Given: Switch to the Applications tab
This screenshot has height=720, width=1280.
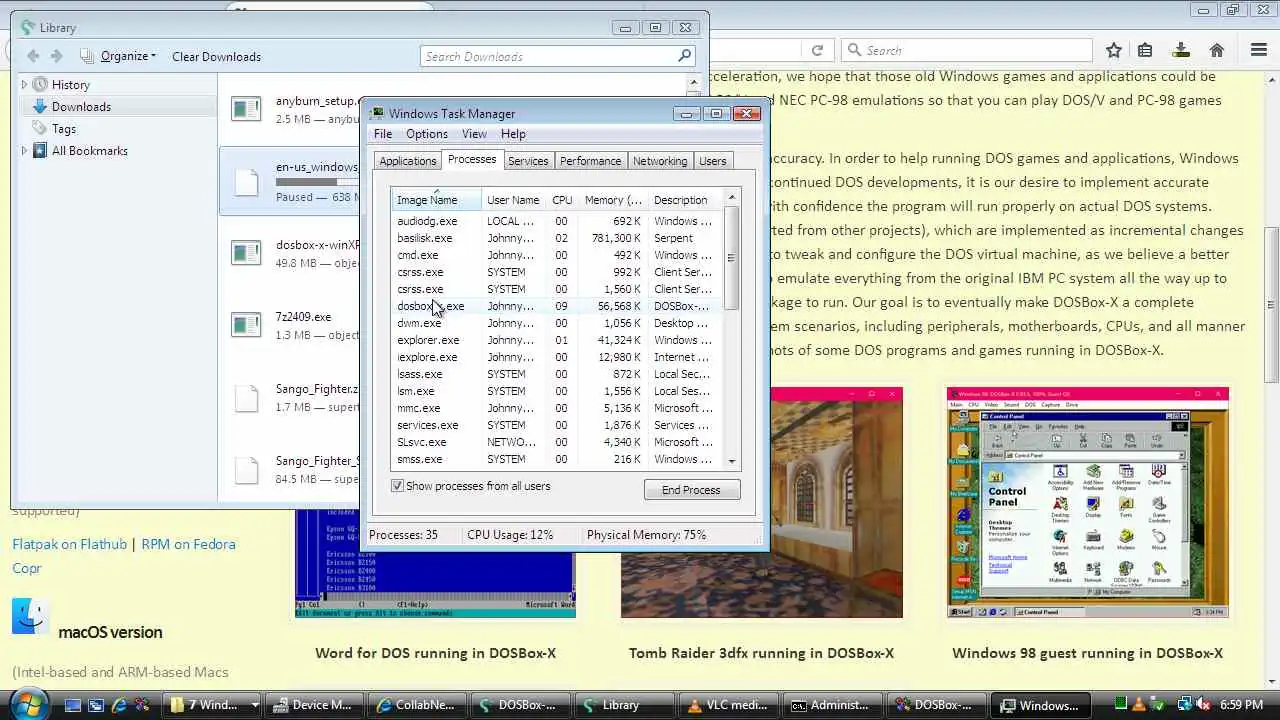Looking at the screenshot, I should (408, 161).
